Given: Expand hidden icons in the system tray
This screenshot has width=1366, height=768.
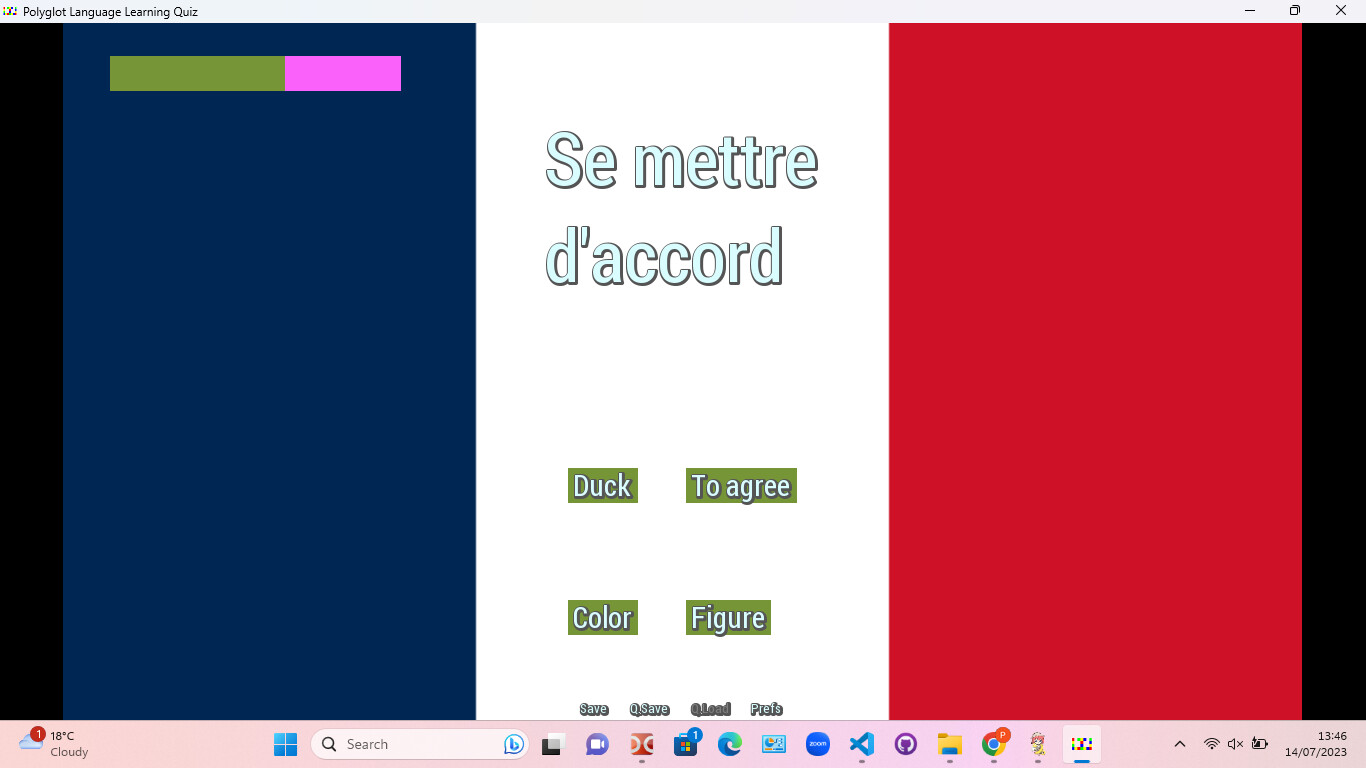Looking at the screenshot, I should 1179,744.
